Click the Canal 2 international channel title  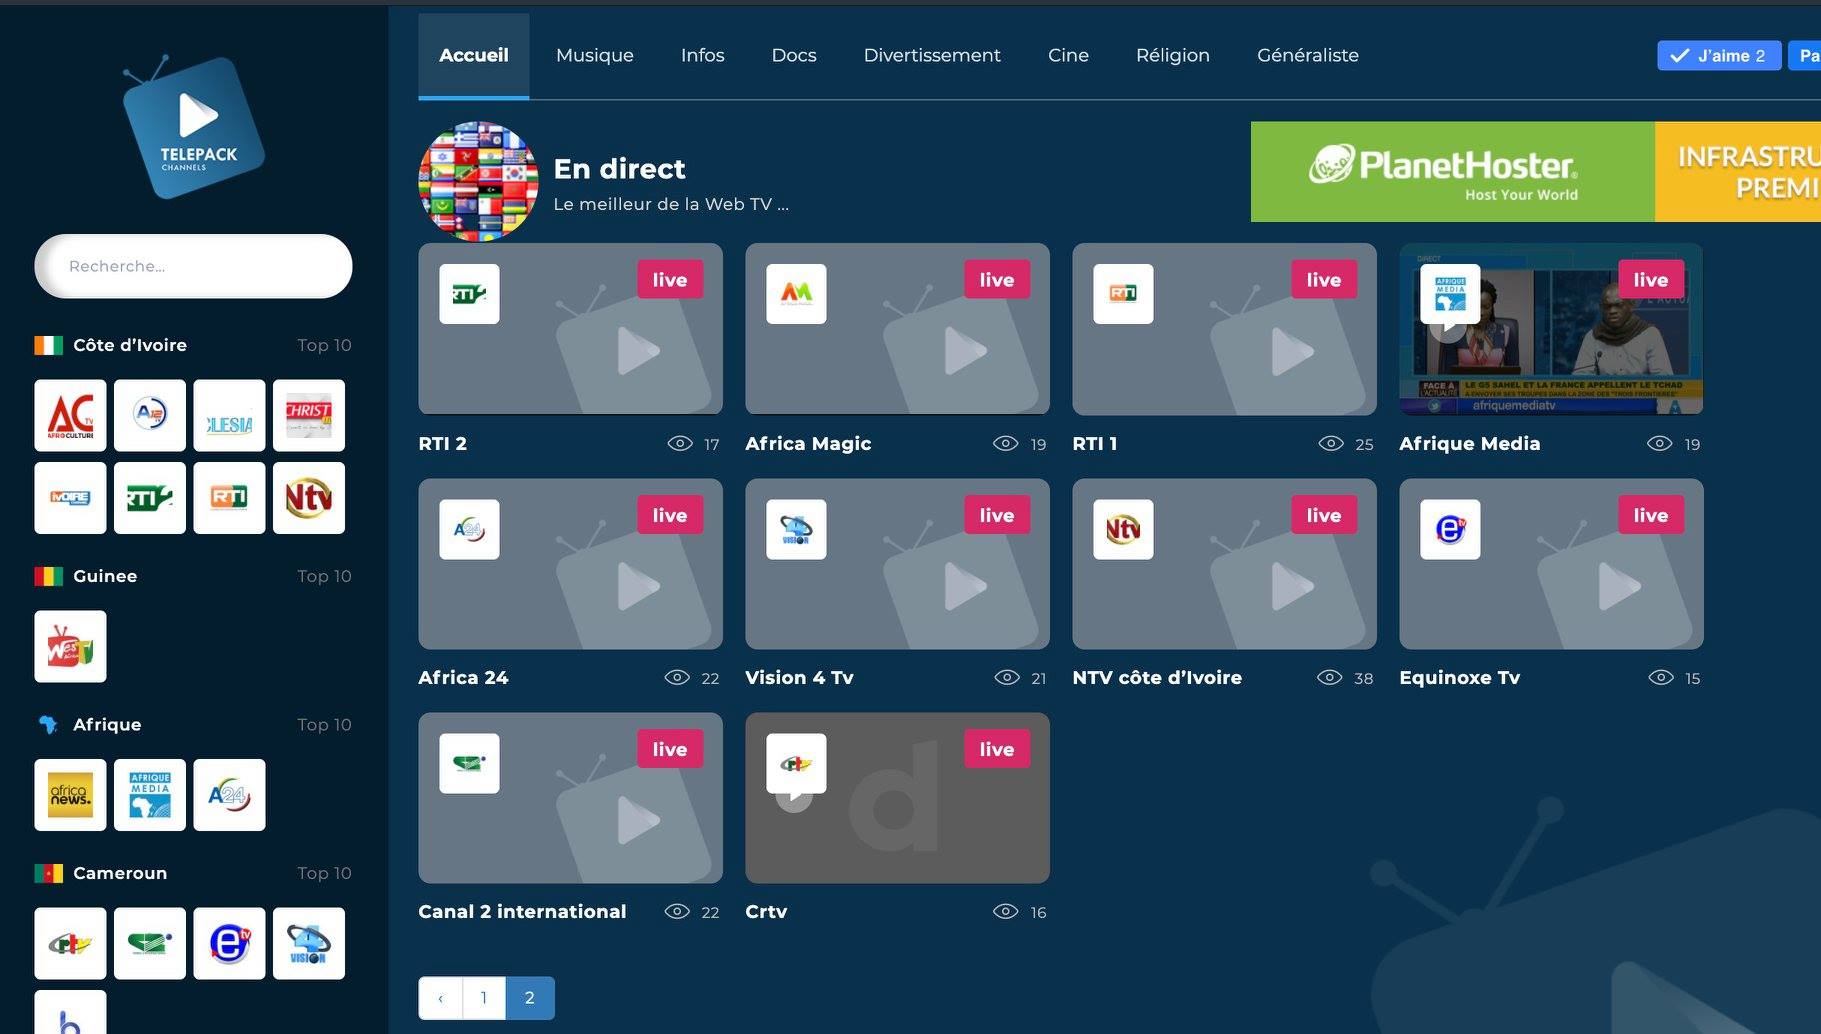tap(522, 912)
